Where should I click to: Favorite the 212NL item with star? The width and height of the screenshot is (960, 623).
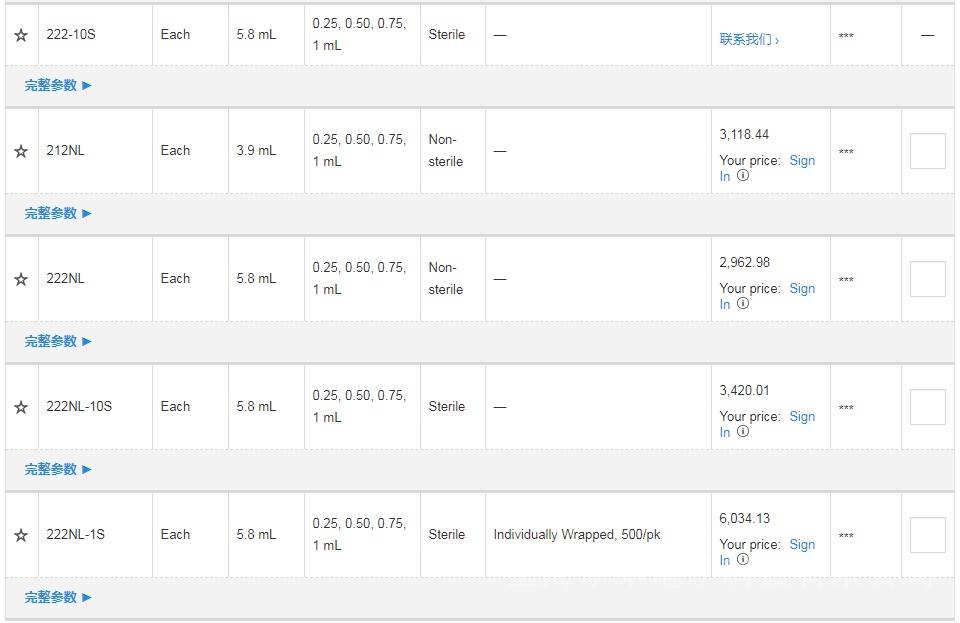(x=21, y=151)
